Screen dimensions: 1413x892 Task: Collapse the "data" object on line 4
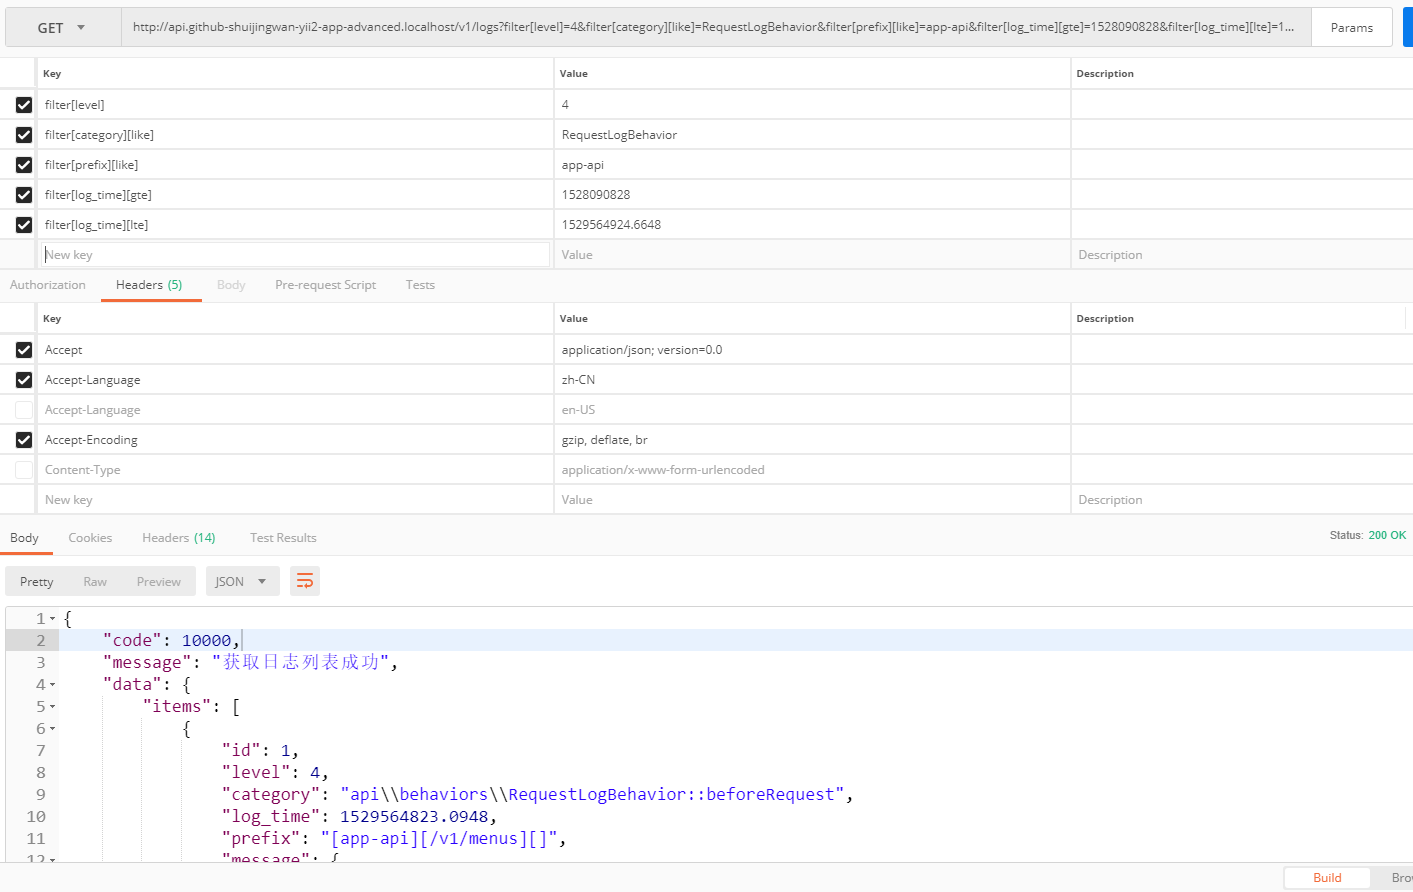click(x=53, y=685)
